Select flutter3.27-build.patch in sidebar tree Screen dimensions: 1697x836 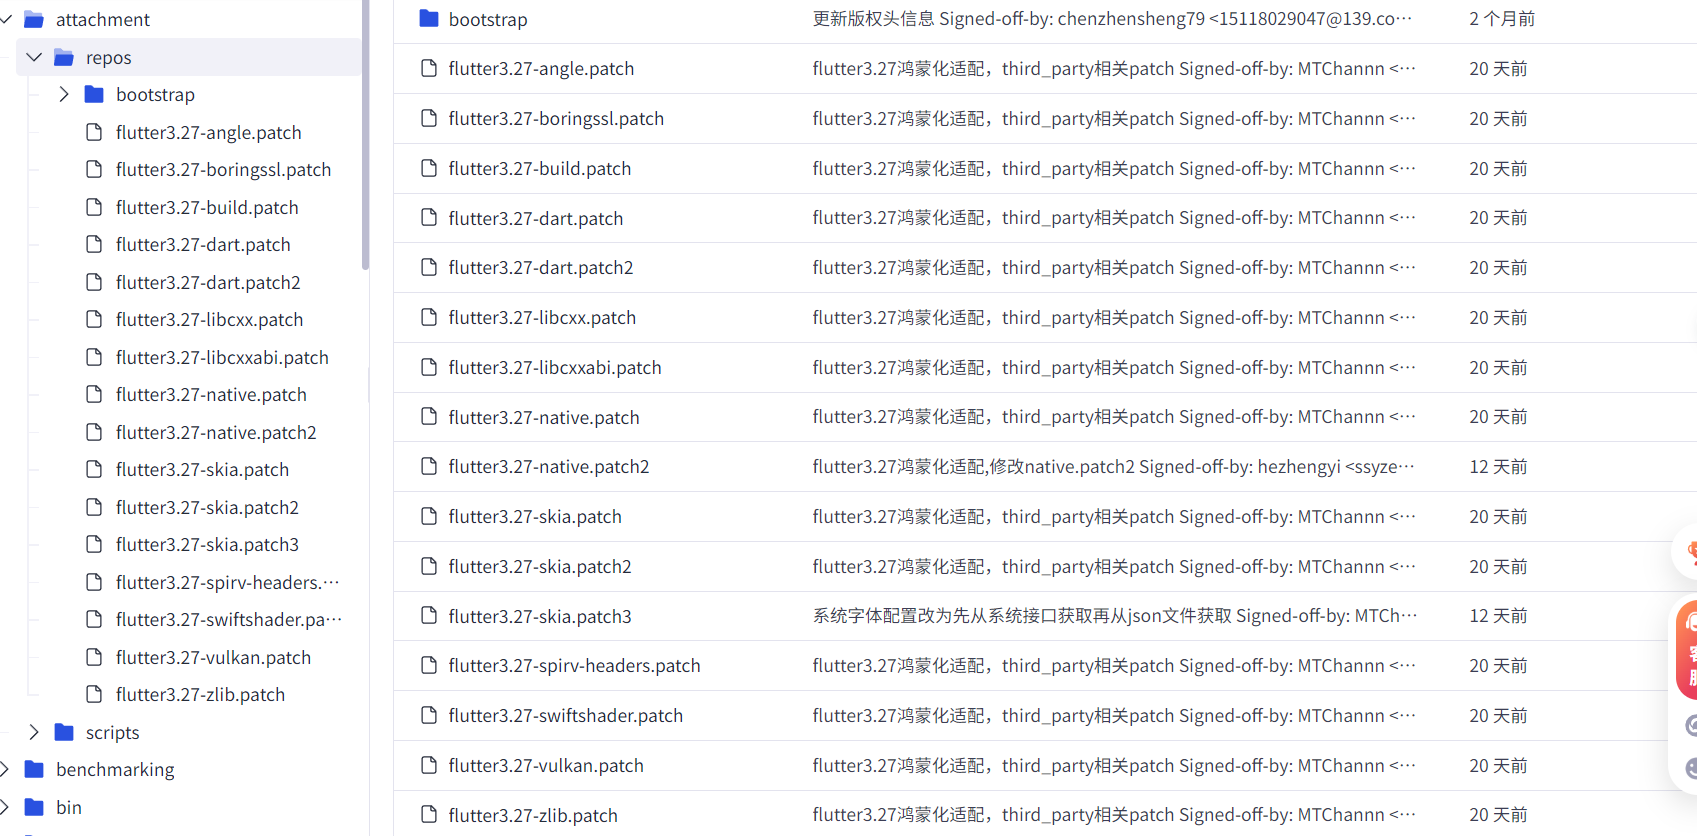207,207
